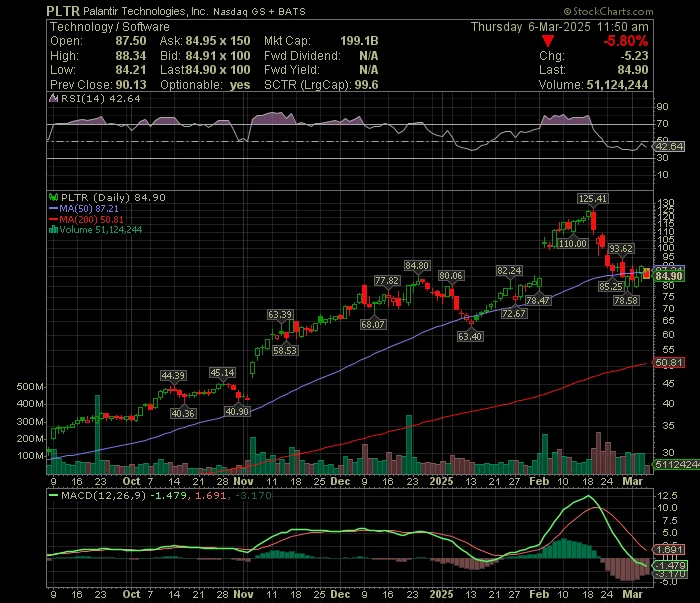Image resolution: width=700 pixels, height=603 pixels.
Task: Click the tall September 23 volume bar
Action: [x=97, y=434]
